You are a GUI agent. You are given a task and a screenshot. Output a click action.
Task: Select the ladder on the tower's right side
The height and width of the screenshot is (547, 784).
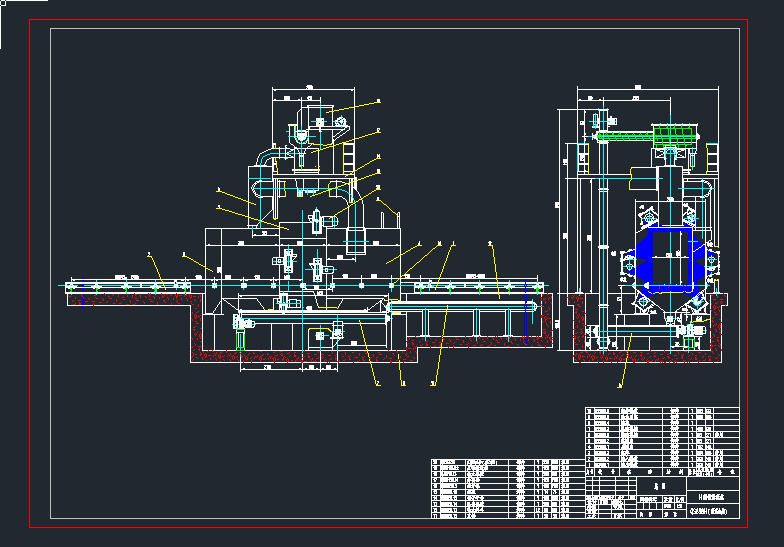349,156
